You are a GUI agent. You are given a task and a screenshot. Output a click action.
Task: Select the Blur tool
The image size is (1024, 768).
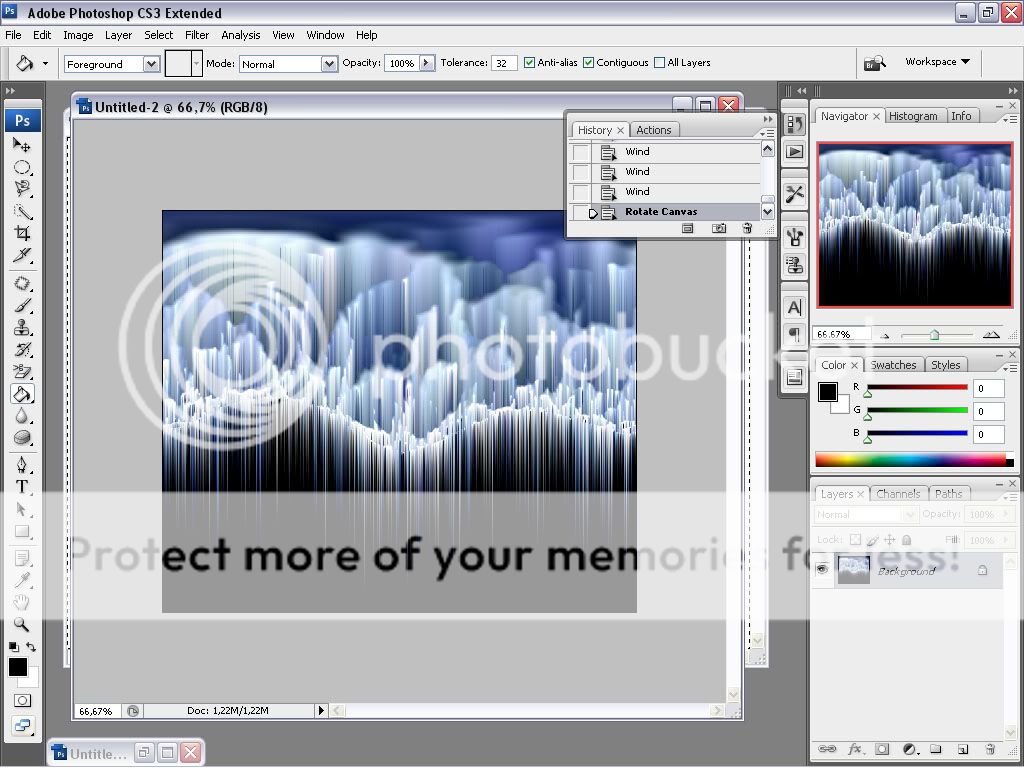[x=22, y=416]
